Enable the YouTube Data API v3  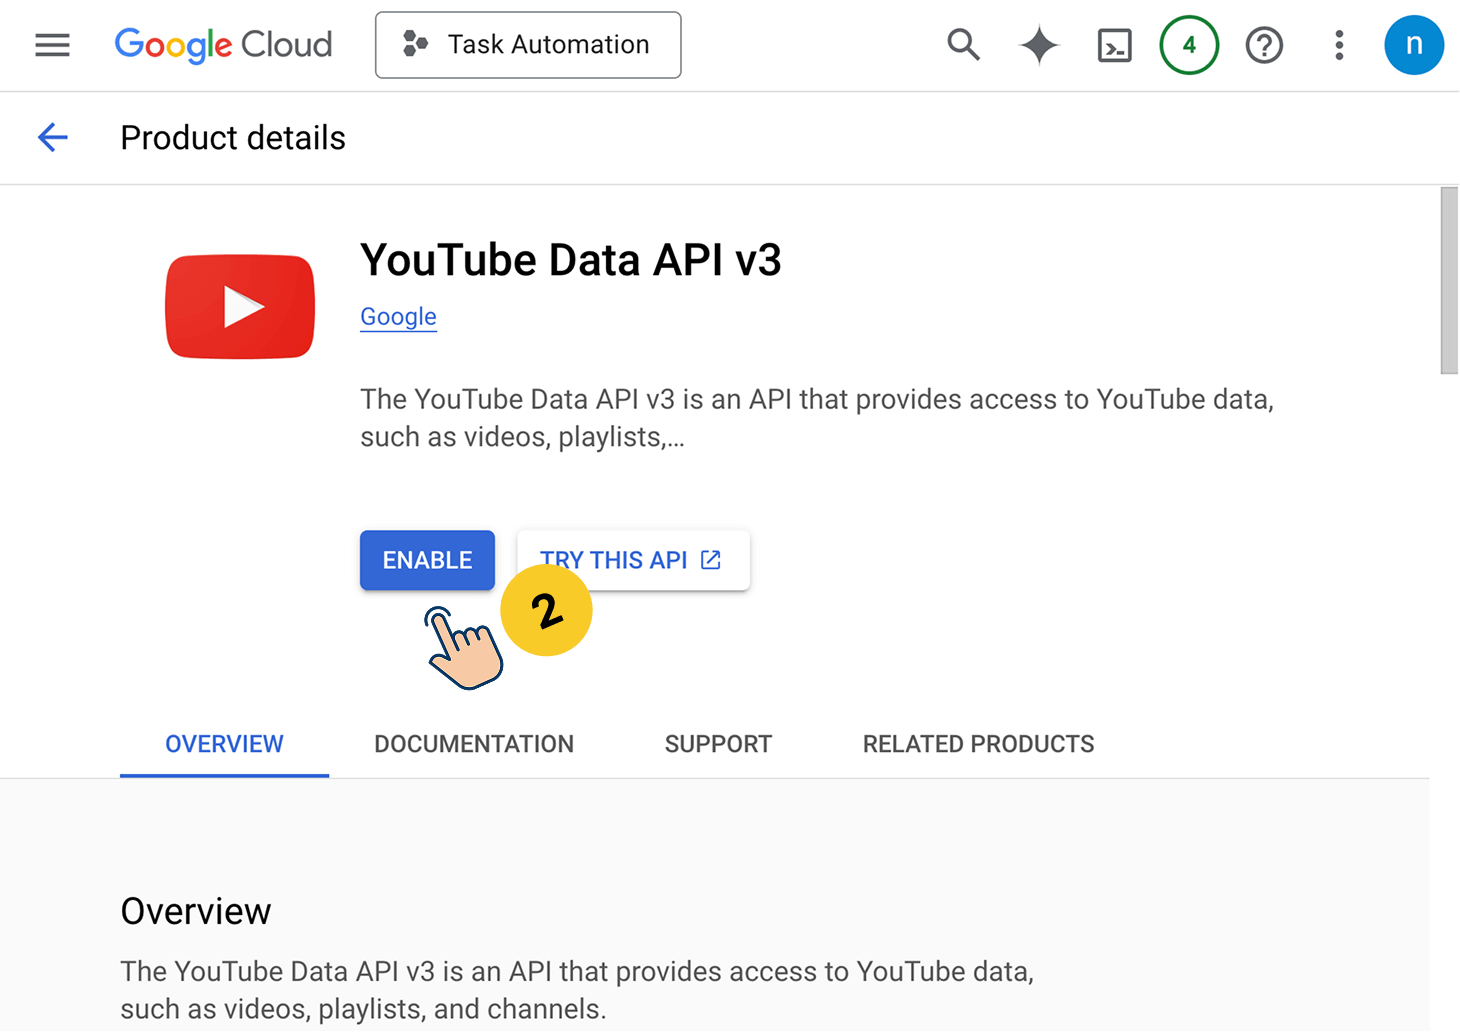(x=427, y=560)
